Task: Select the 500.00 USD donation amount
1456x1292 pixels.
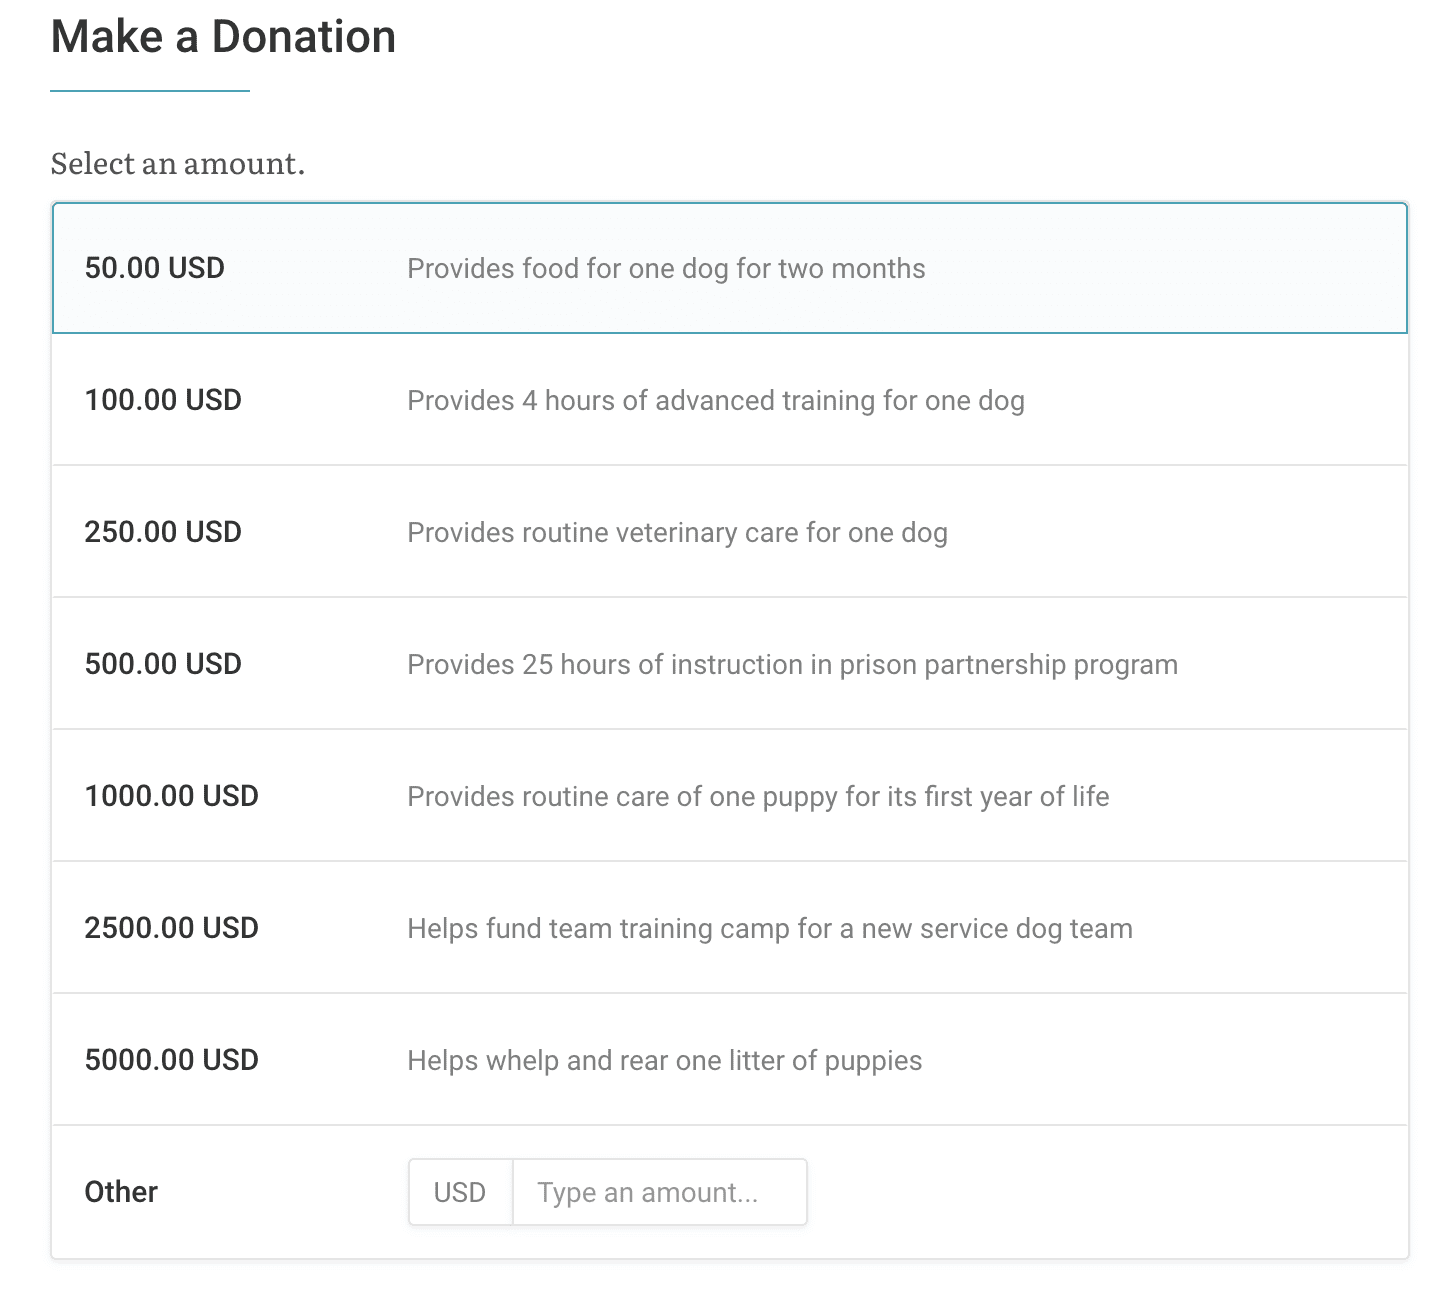Action: 163,664
